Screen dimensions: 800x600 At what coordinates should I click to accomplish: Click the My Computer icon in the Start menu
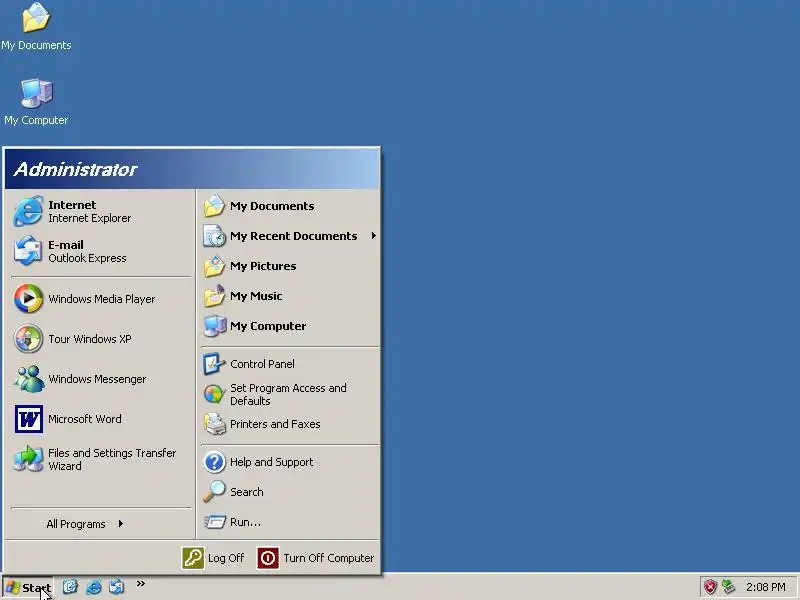pos(214,326)
